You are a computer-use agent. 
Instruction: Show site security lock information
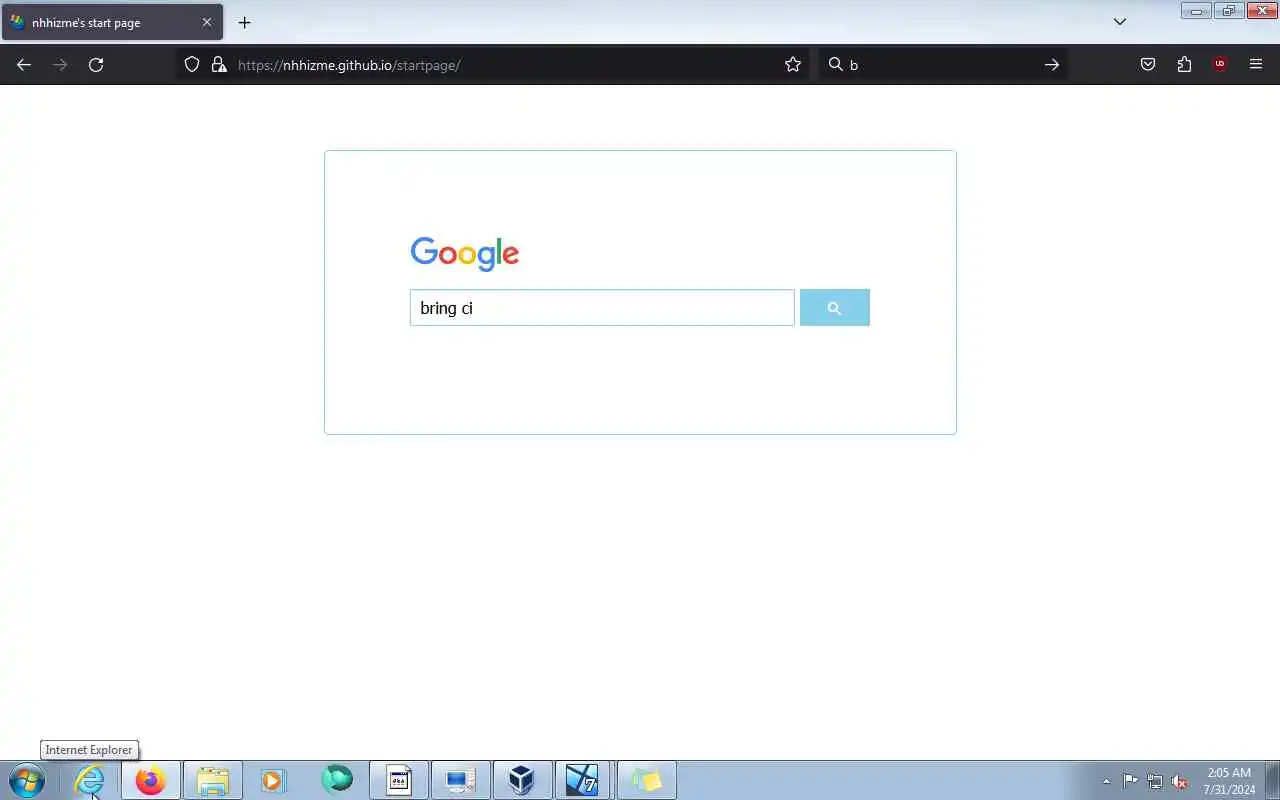(x=219, y=65)
